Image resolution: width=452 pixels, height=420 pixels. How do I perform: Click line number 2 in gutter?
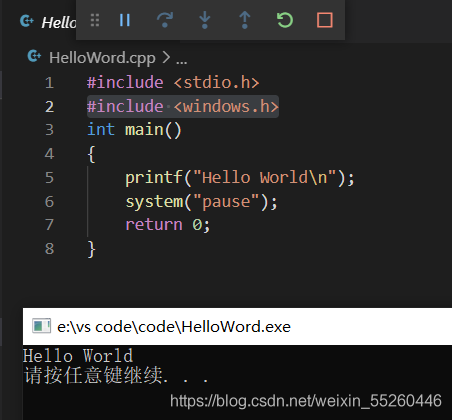(49, 107)
